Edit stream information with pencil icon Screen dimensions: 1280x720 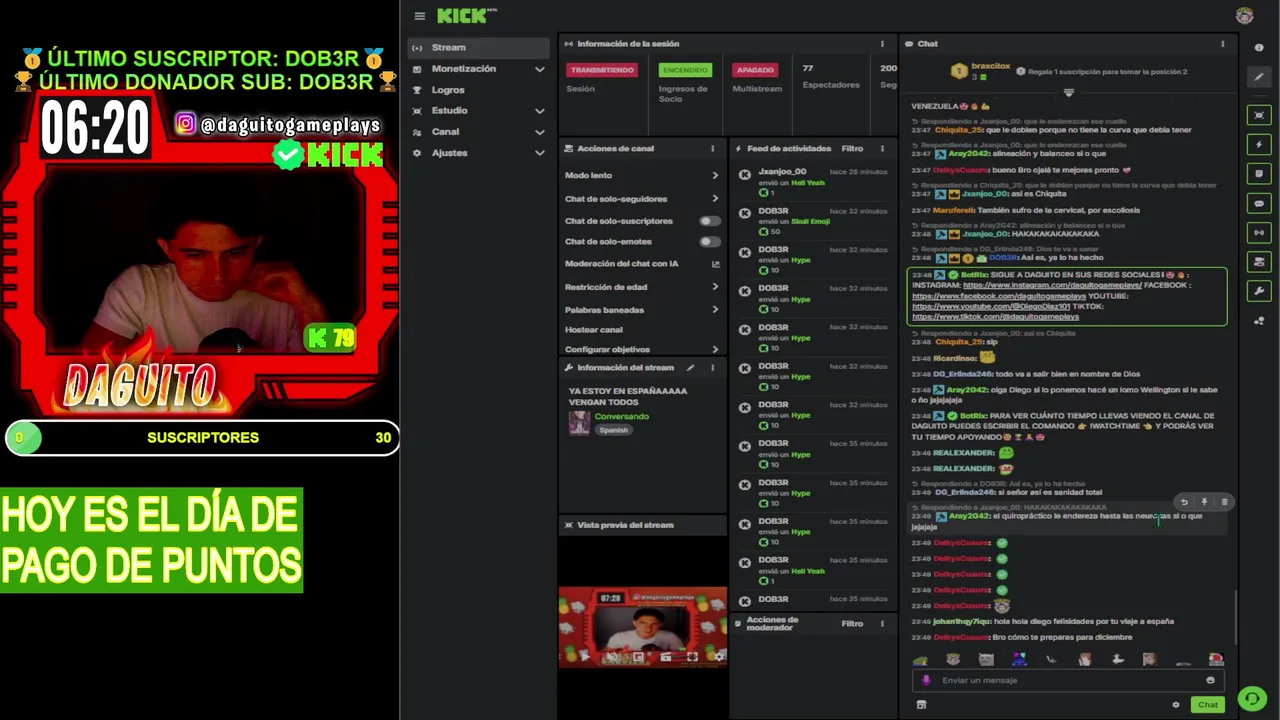[690, 368]
